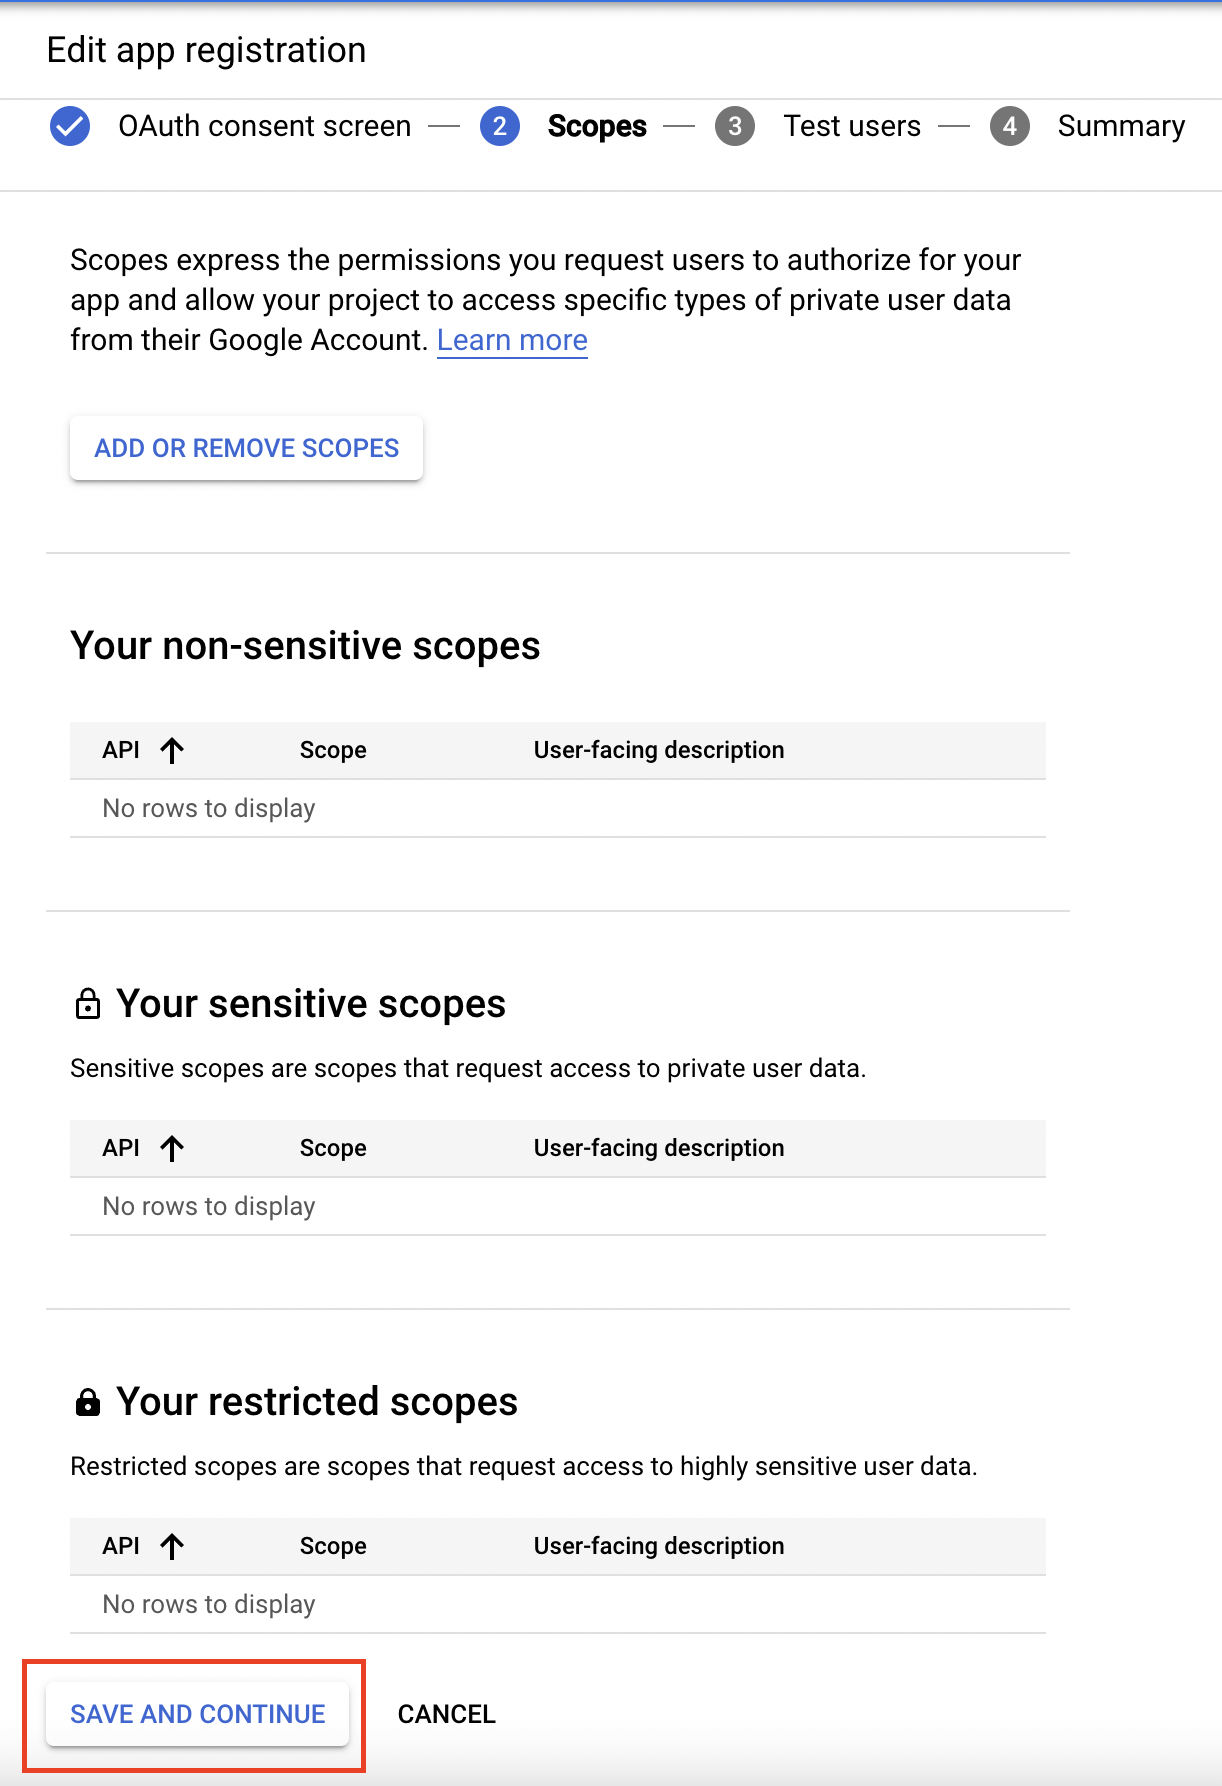Click the padlock icon beside Your restricted scopes
Viewport: 1222px width, 1786px height.
[88, 1401]
